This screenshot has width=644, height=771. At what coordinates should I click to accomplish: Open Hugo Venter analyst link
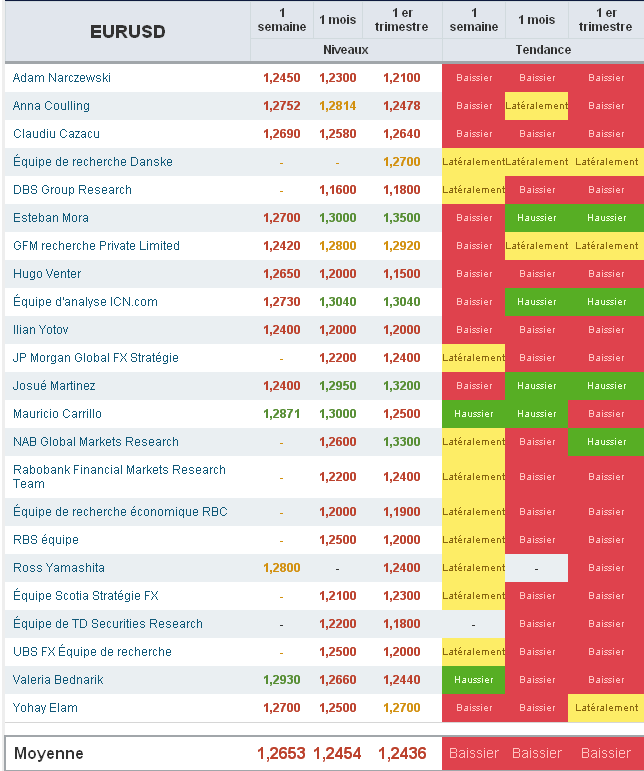[x=47, y=274]
